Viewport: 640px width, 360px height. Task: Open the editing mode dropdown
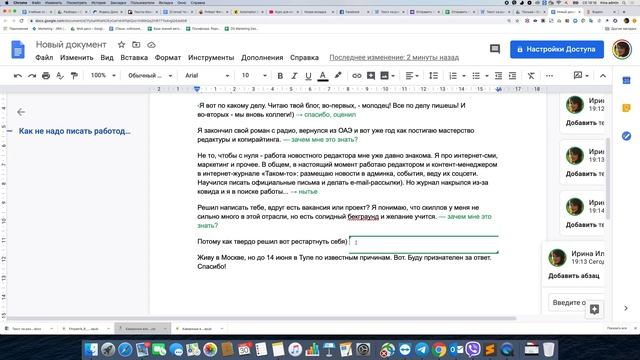click(581, 76)
